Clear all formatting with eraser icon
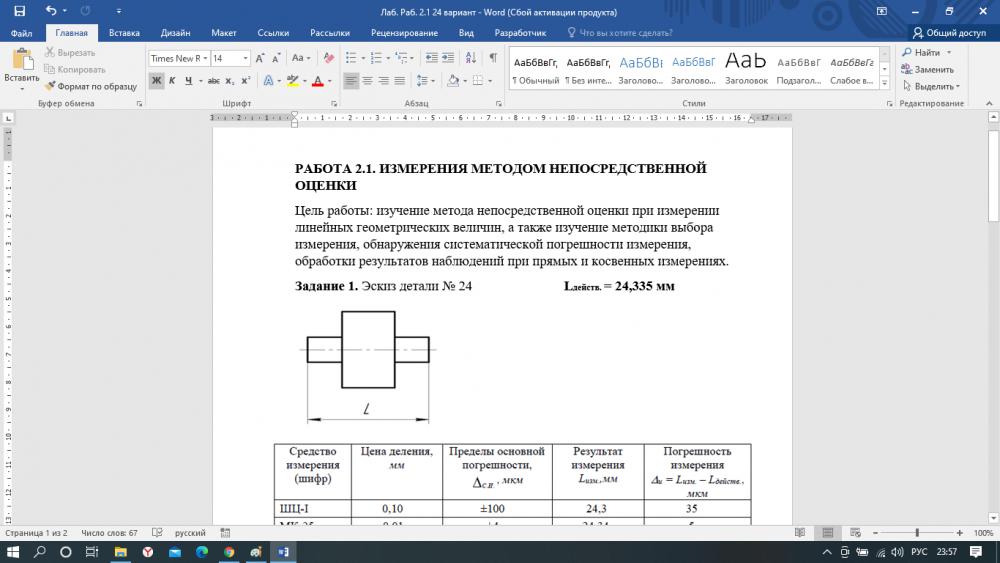The height and width of the screenshot is (563, 1000). [x=328, y=58]
